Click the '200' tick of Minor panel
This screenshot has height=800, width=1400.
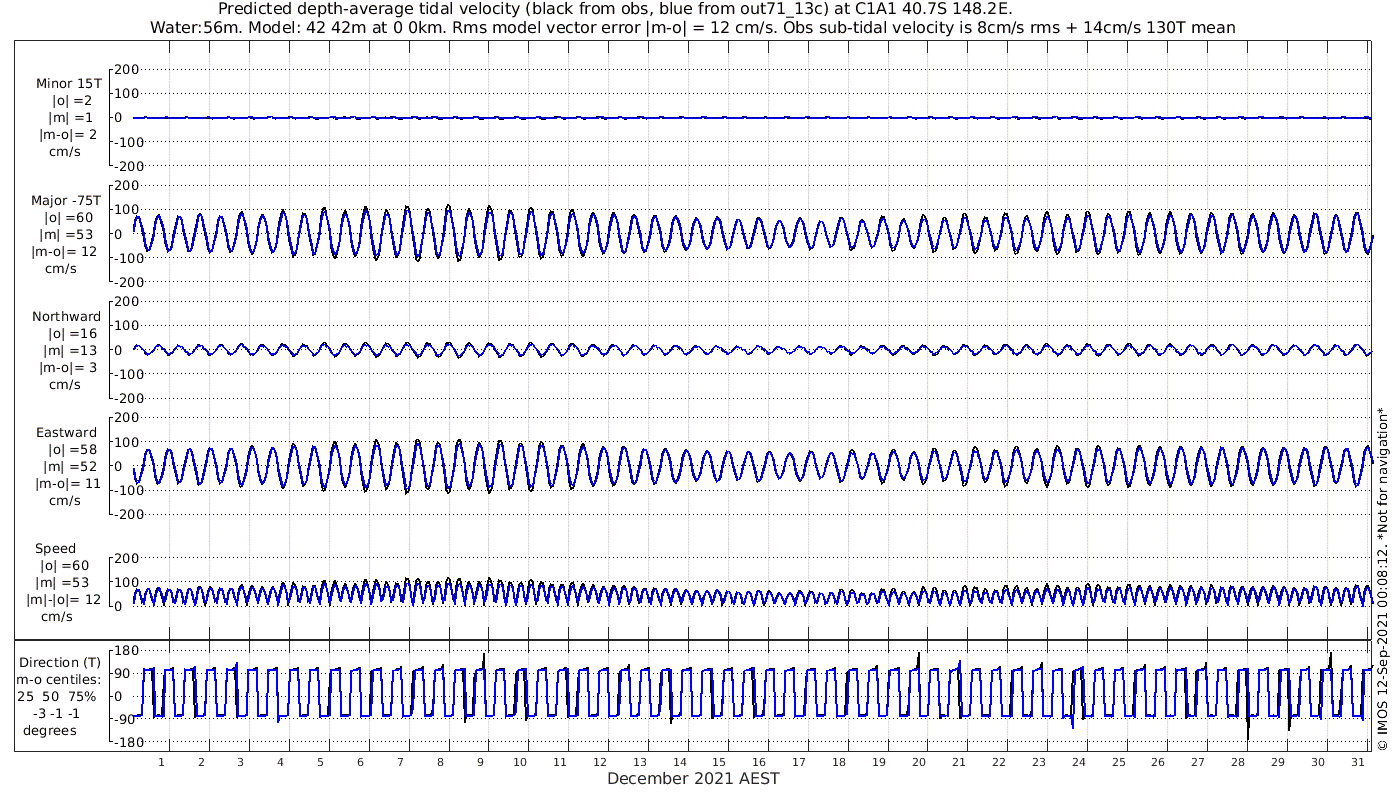125,69
